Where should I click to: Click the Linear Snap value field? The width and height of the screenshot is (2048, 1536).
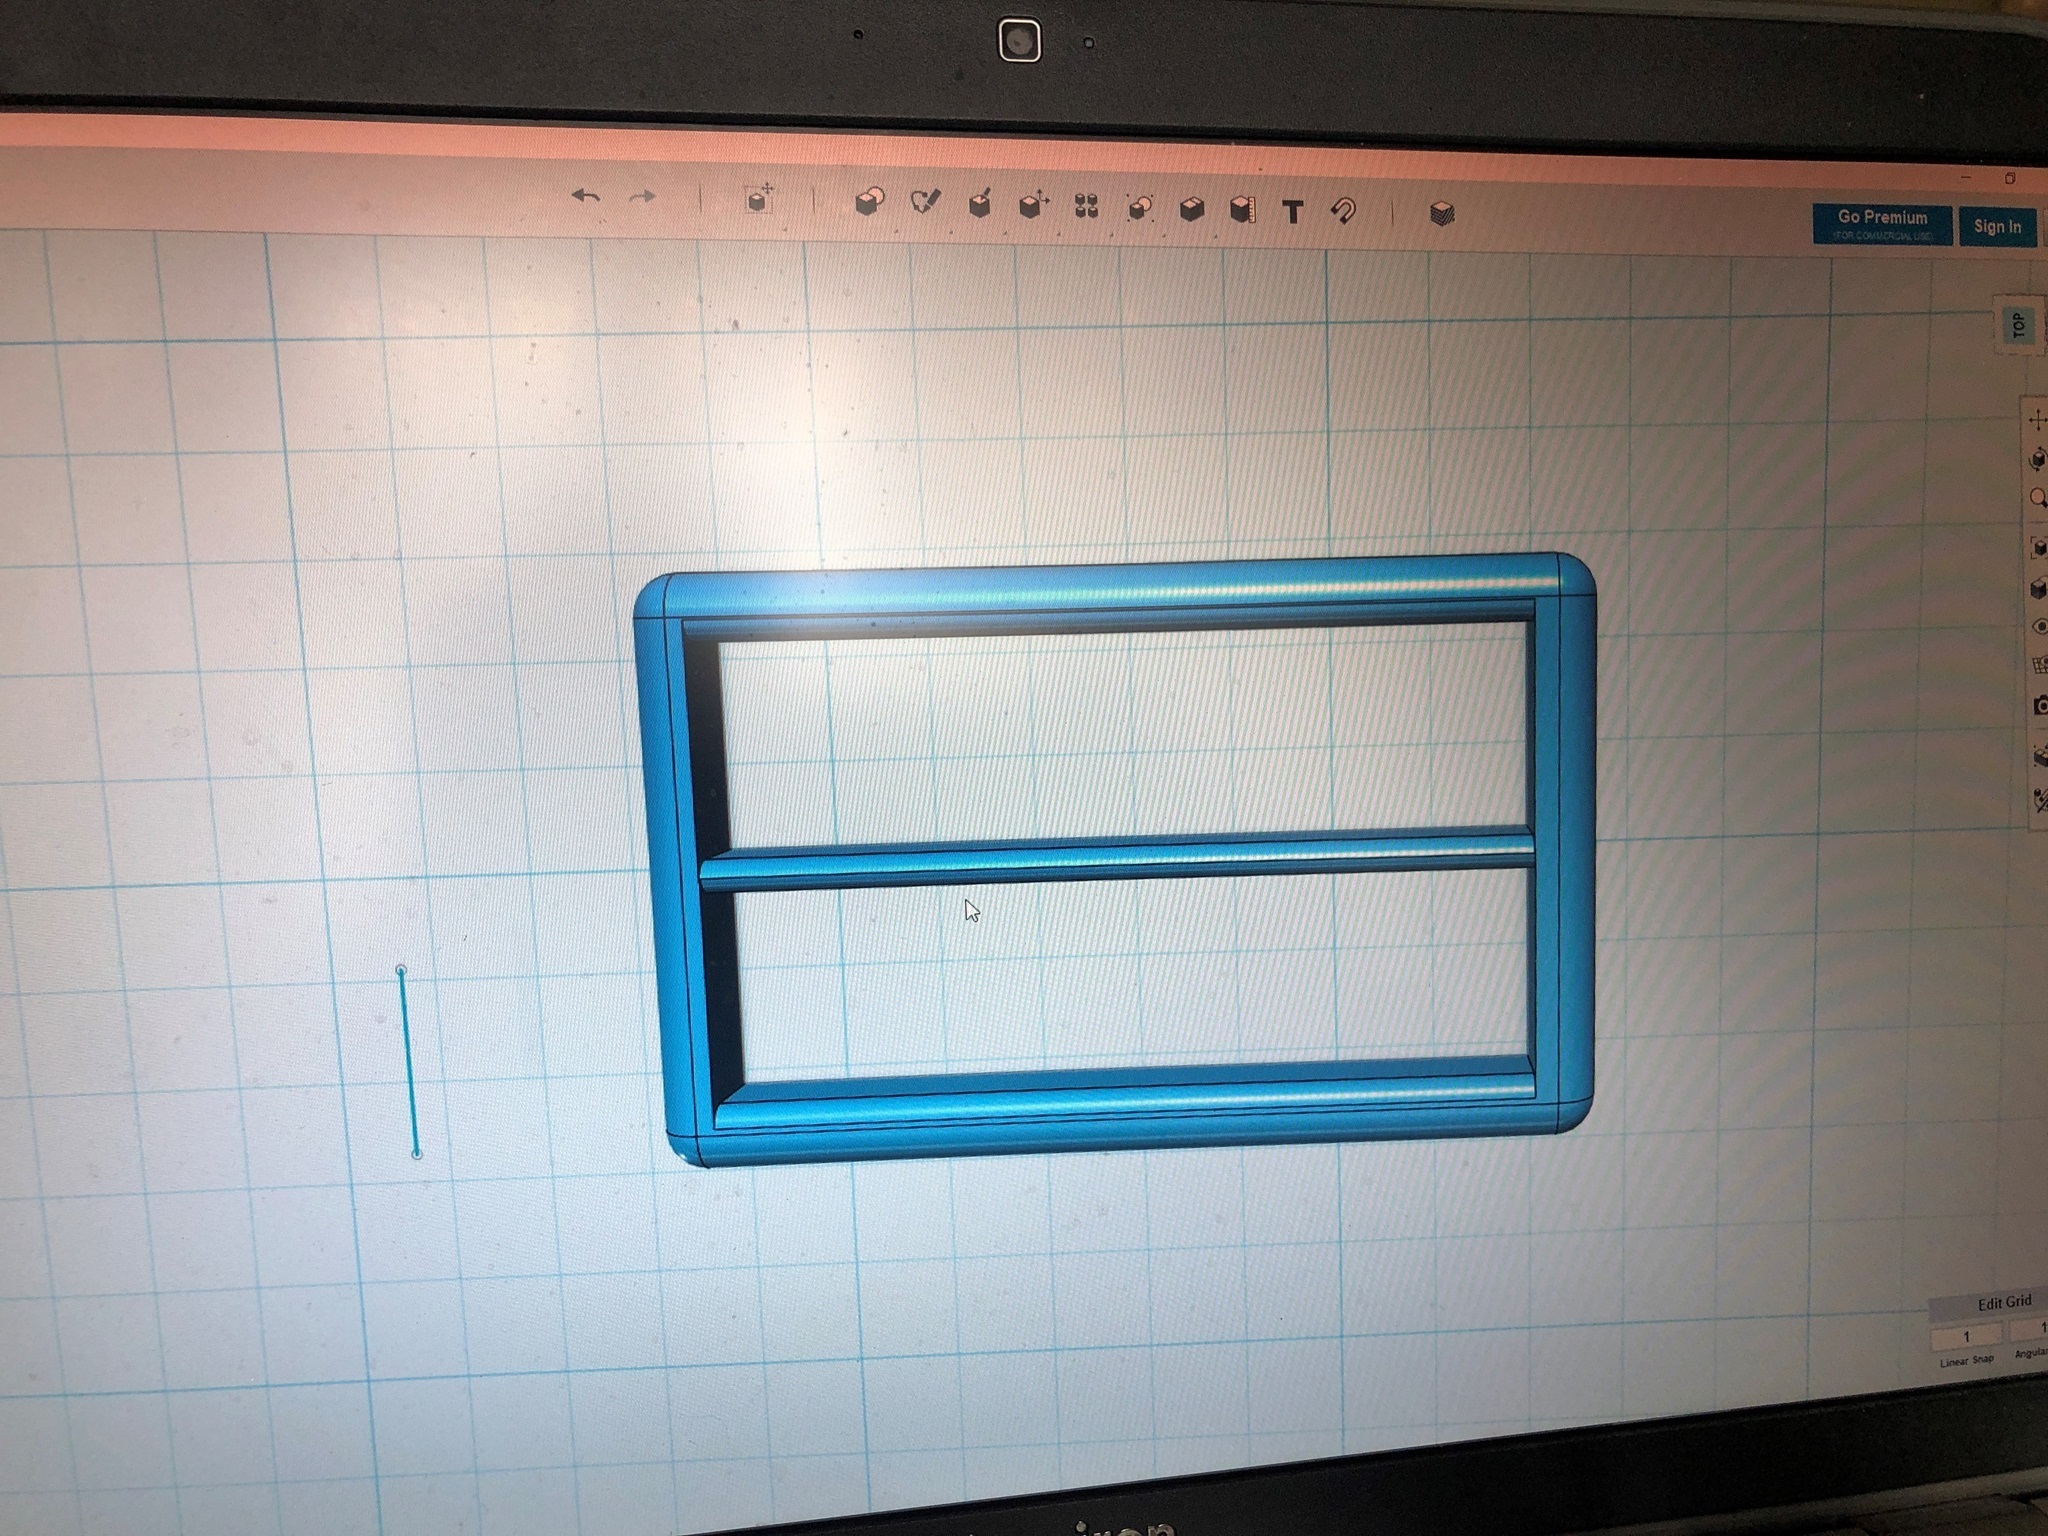point(1966,1336)
